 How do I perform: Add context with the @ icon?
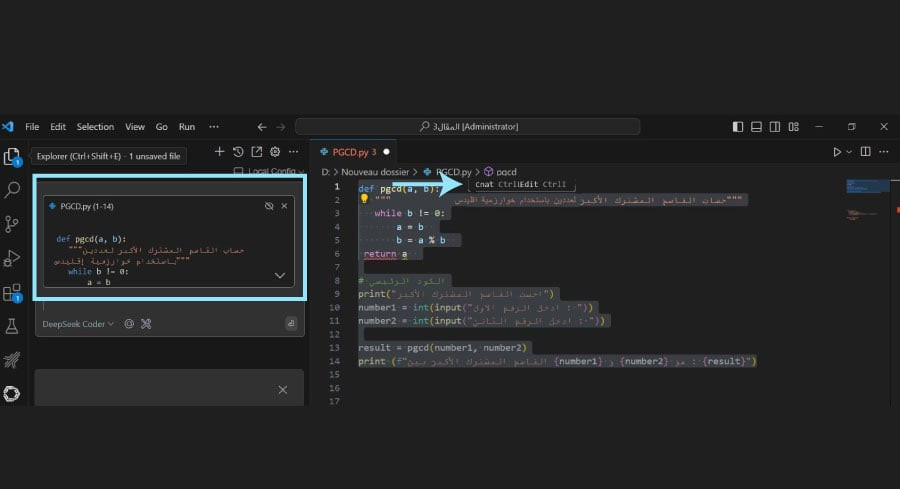(129, 324)
